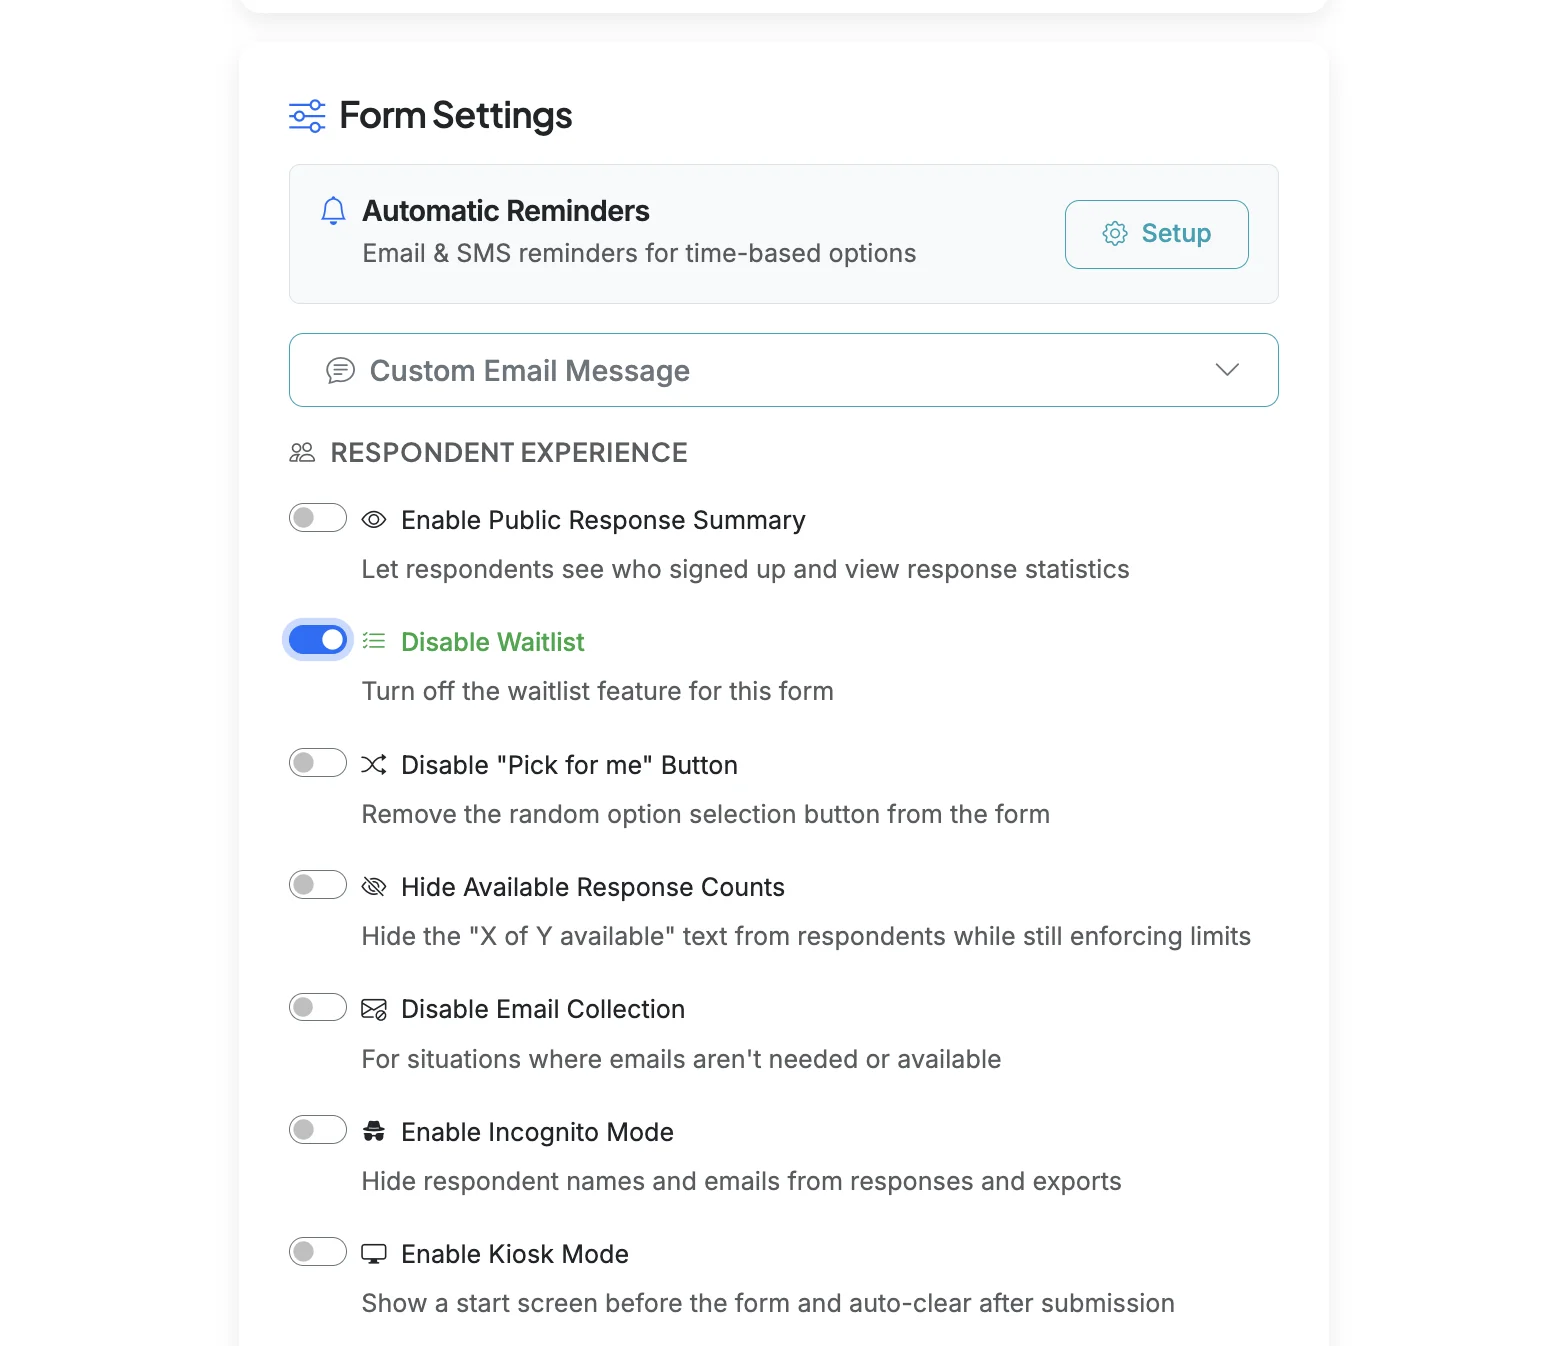1544x1346 pixels.
Task: Click the crossed-eye icon for Hide Available Response Counts
Action: point(374,886)
